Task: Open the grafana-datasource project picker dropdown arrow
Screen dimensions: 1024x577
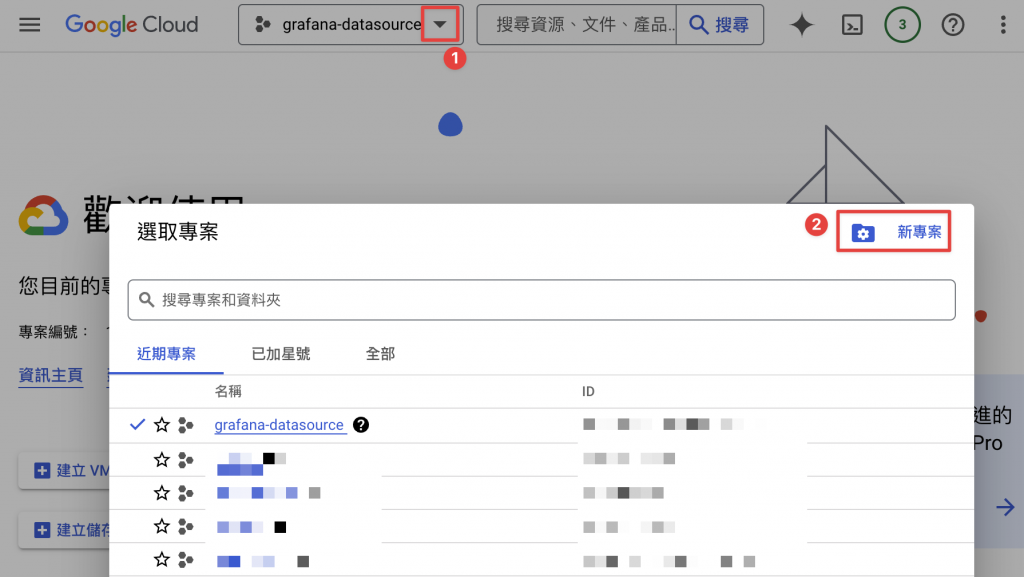Action: tap(440, 25)
